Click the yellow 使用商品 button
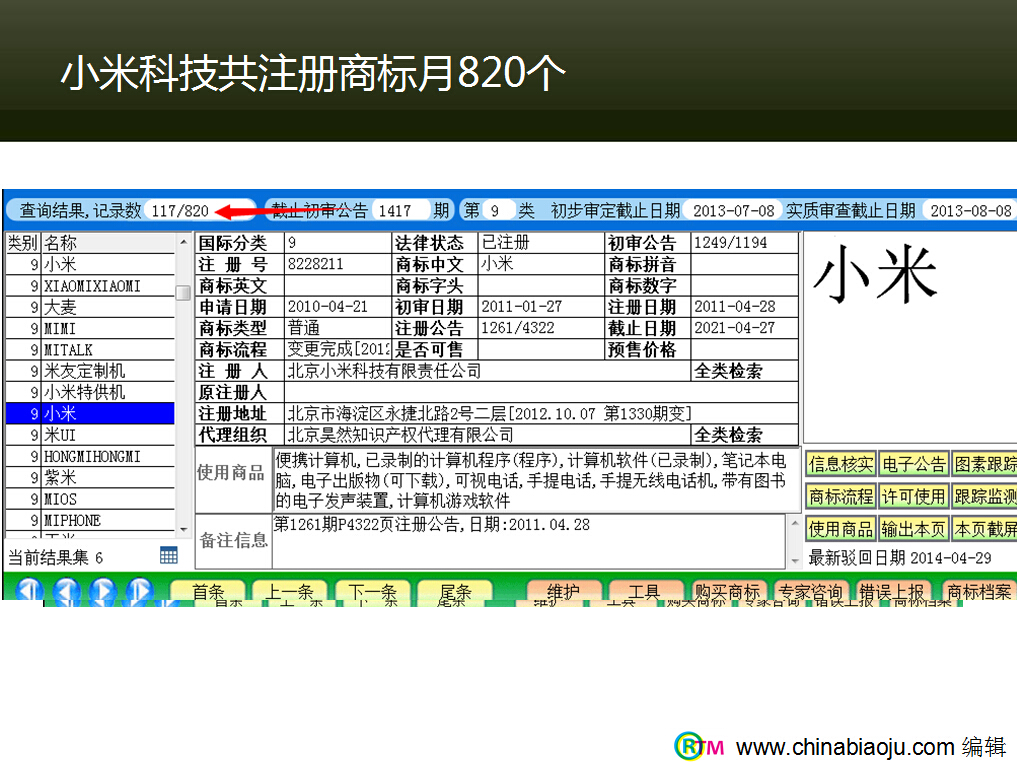The height and width of the screenshot is (762, 1017). pyautogui.click(x=841, y=529)
